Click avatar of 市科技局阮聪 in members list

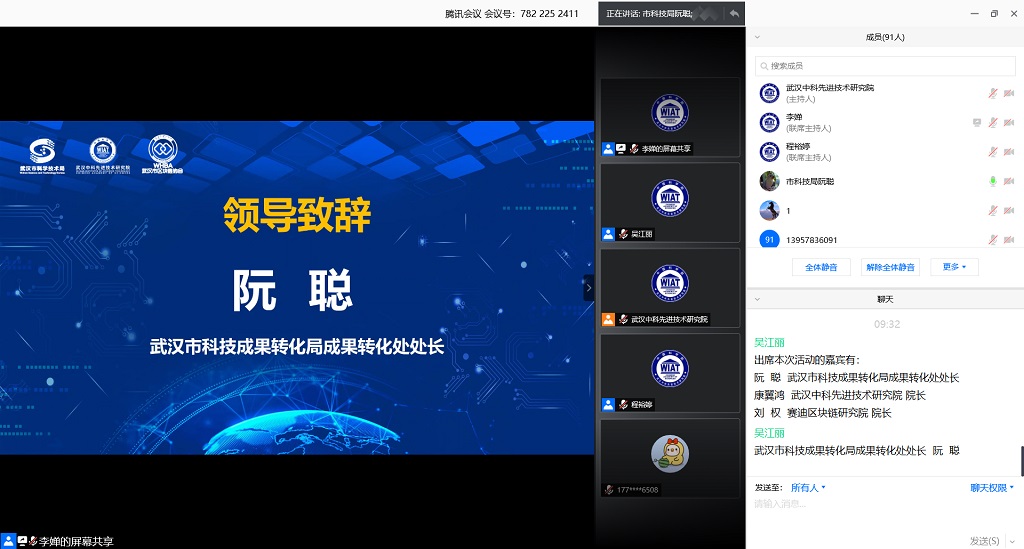(x=769, y=181)
